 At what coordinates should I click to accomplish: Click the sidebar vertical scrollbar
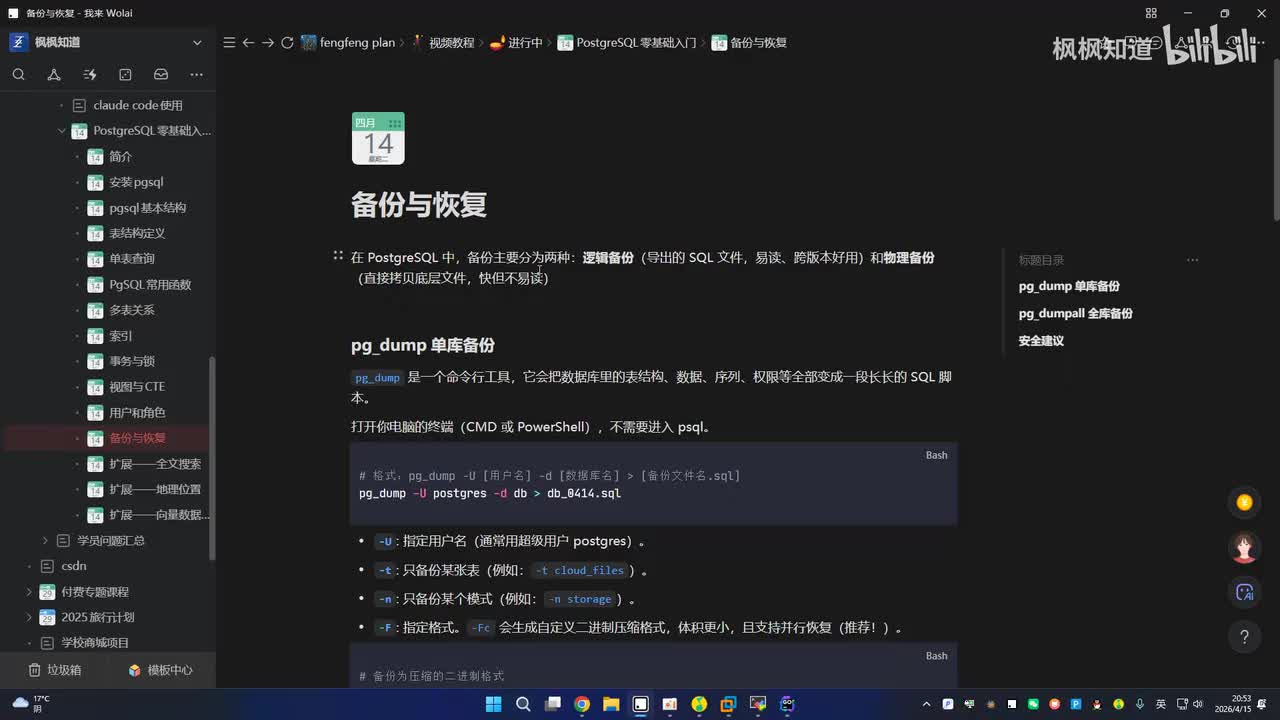pos(211,458)
